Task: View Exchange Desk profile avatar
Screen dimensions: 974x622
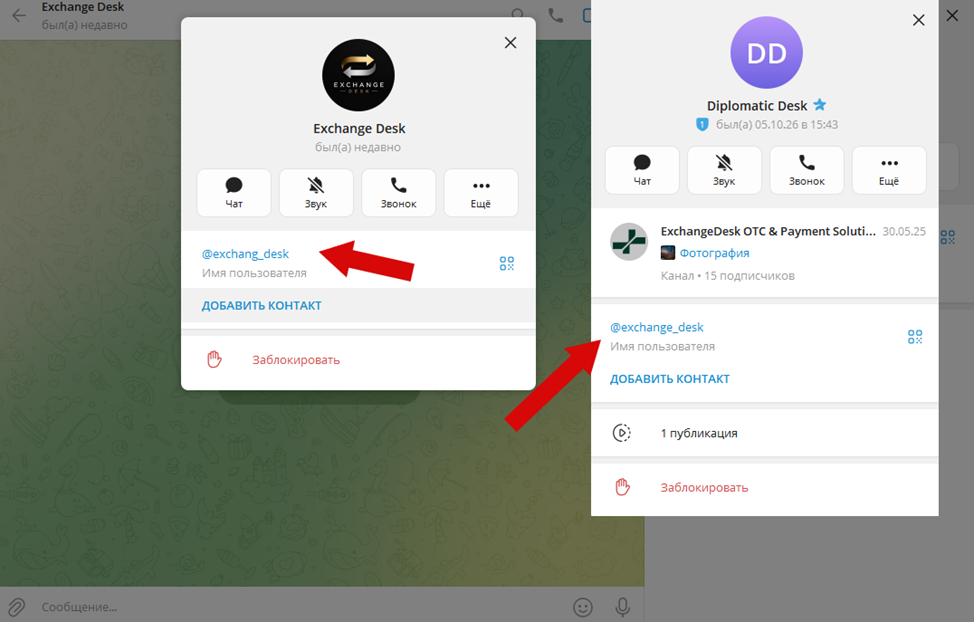Action: (x=358, y=75)
